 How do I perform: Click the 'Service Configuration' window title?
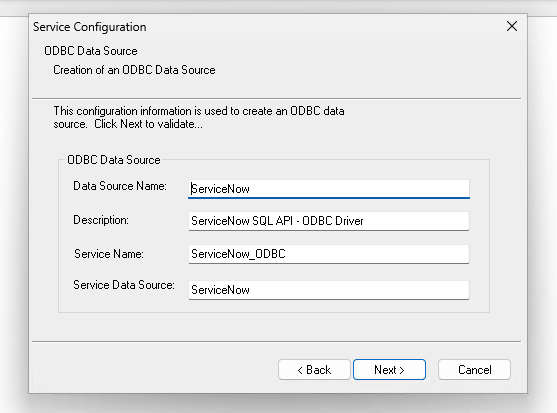click(90, 27)
